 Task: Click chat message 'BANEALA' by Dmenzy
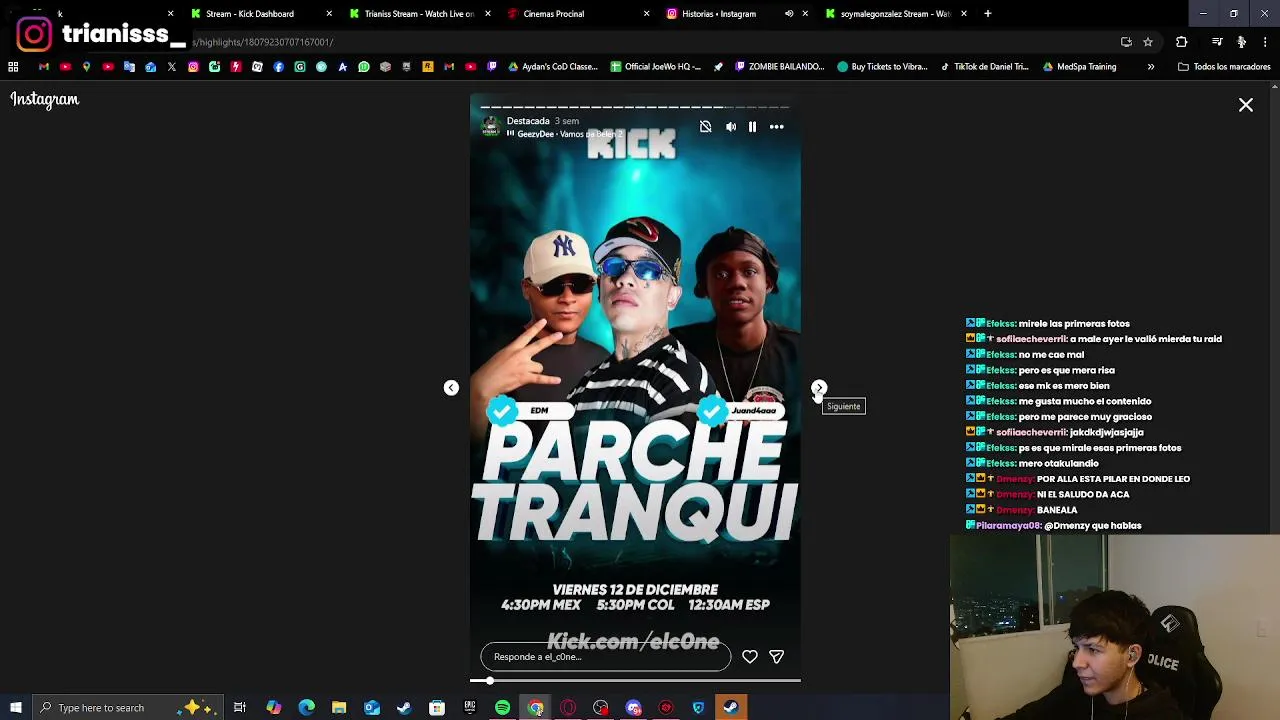[1057, 510]
